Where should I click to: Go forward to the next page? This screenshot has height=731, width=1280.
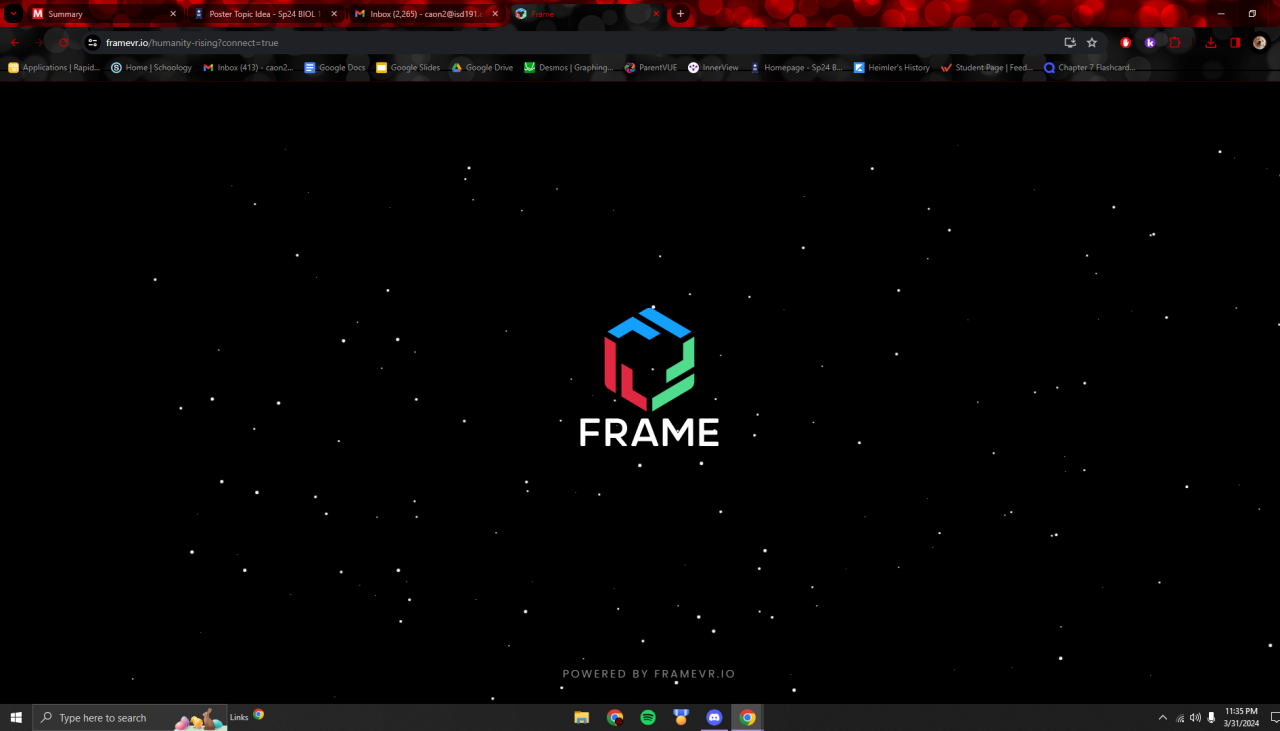pos(39,43)
